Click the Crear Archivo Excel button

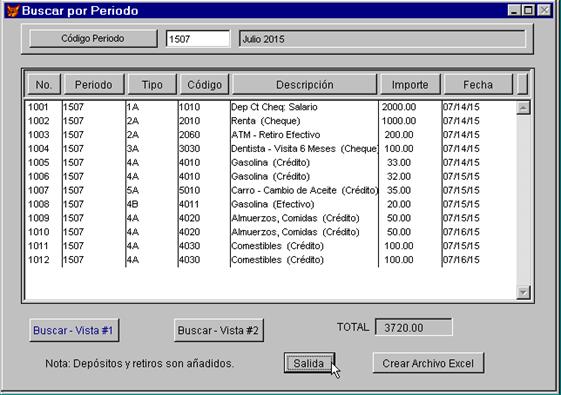pyautogui.click(x=428, y=363)
